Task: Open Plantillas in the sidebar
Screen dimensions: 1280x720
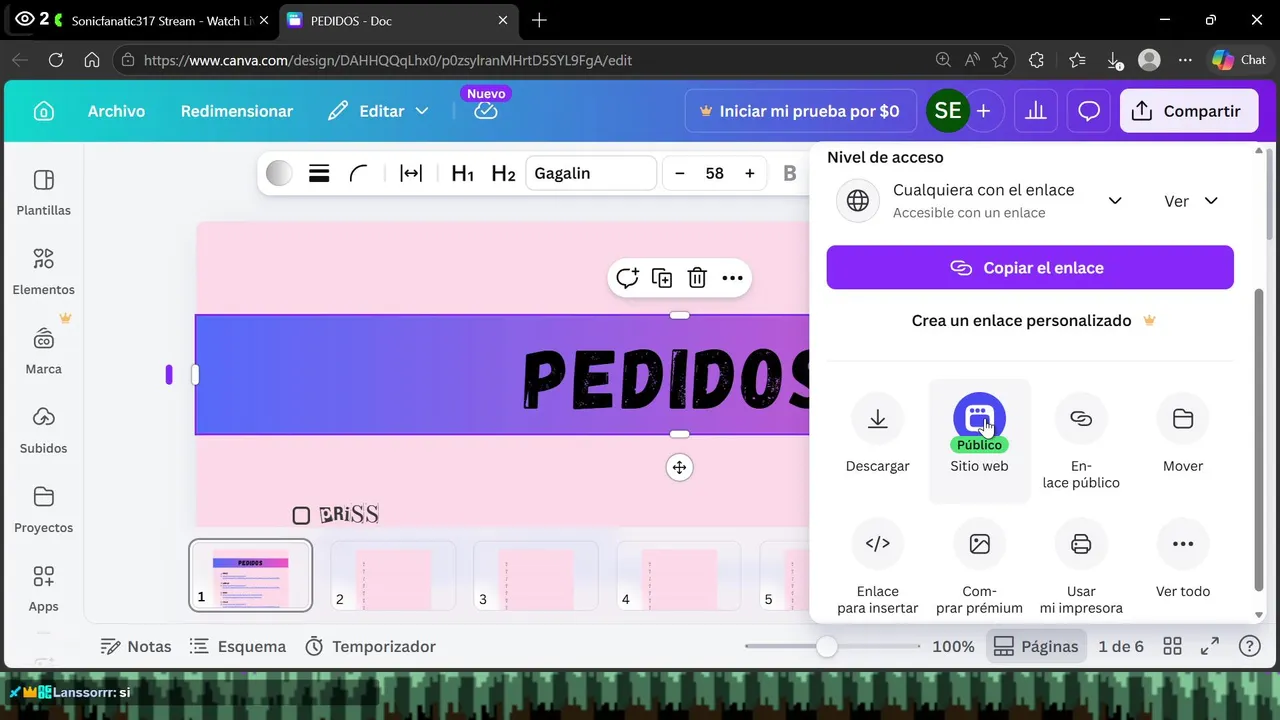Action: point(44,192)
